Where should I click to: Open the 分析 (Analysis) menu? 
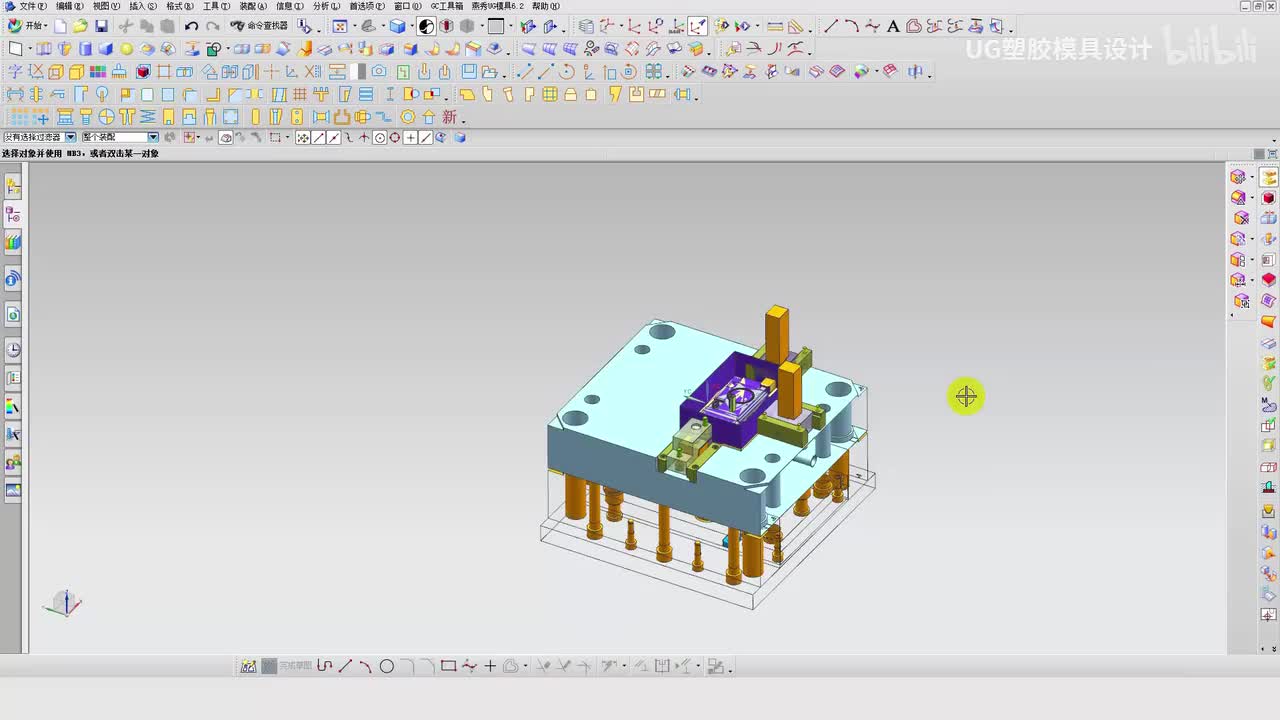point(327,6)
